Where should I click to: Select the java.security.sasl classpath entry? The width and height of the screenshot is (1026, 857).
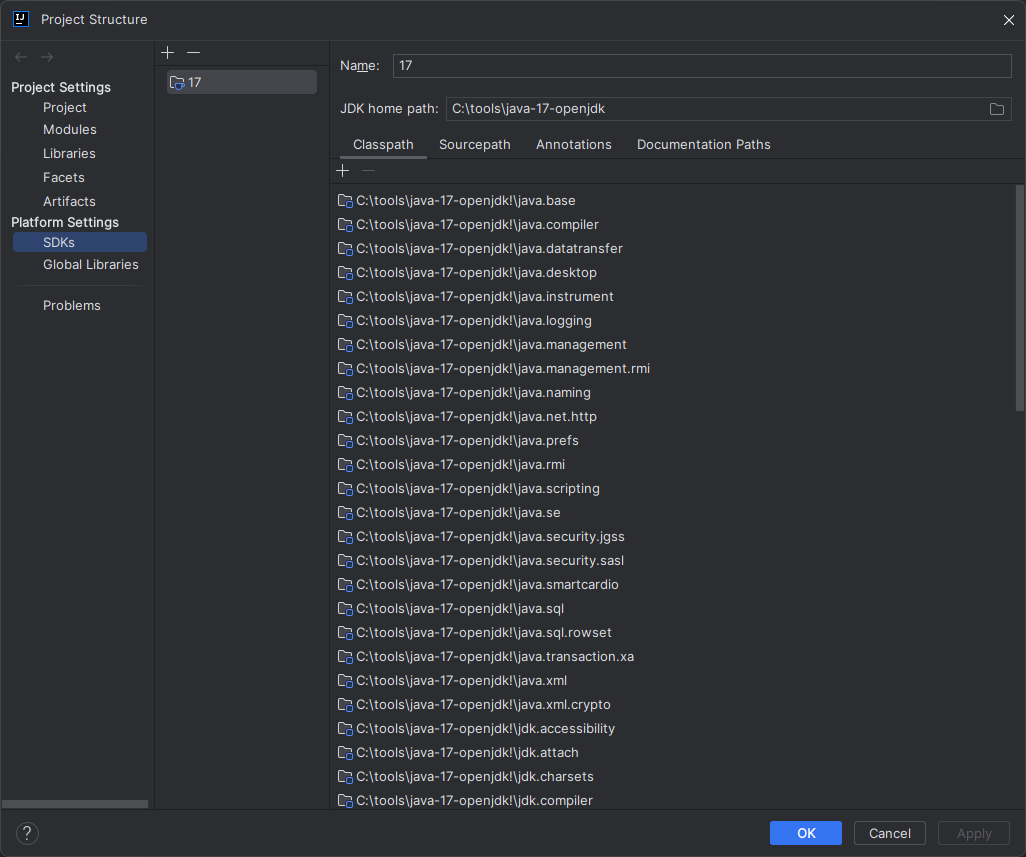coord(481,561)
